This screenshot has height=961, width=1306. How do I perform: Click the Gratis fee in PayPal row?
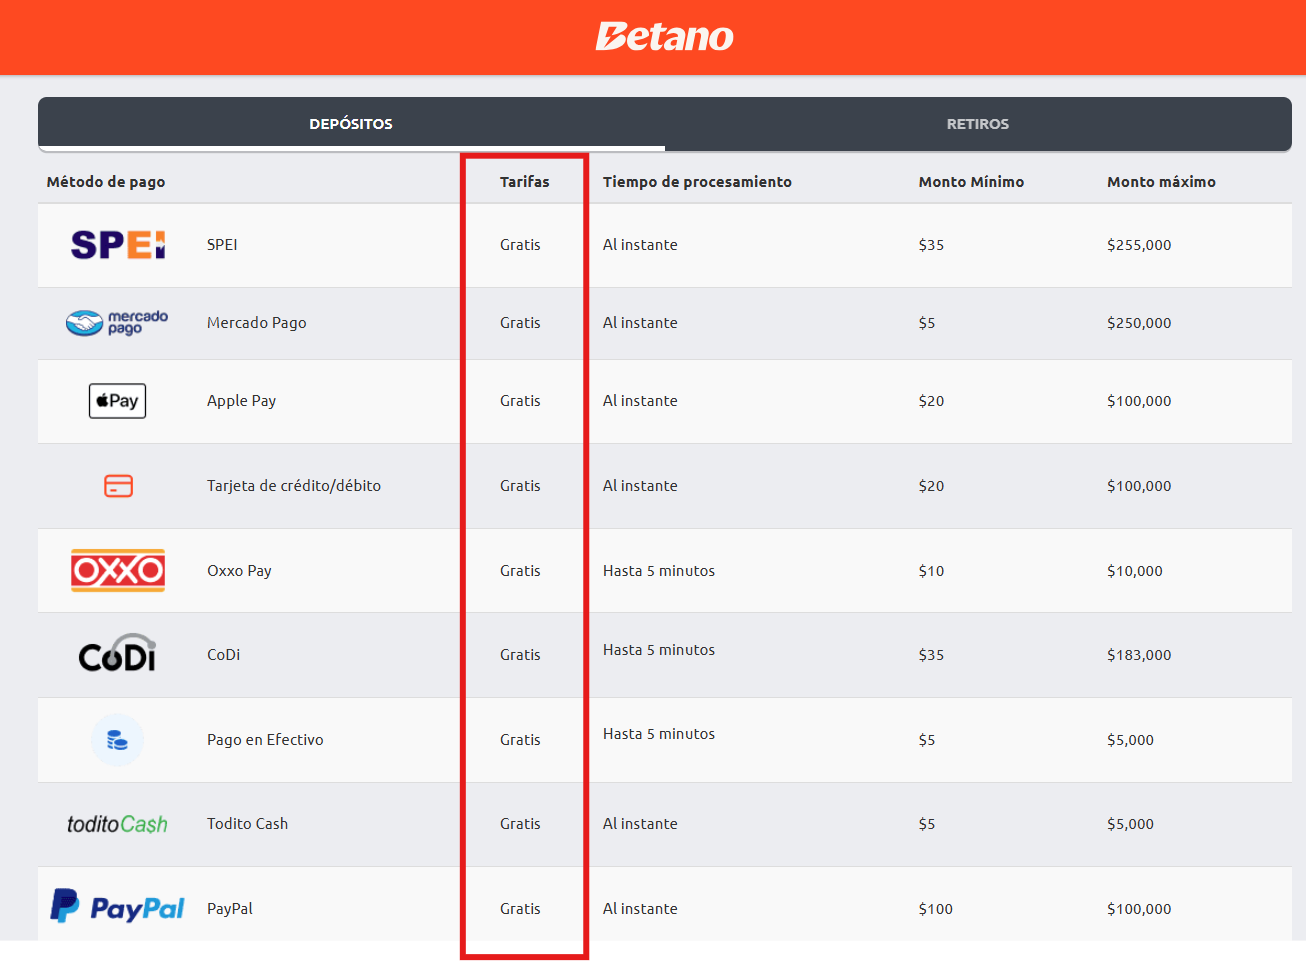(520, 909)
